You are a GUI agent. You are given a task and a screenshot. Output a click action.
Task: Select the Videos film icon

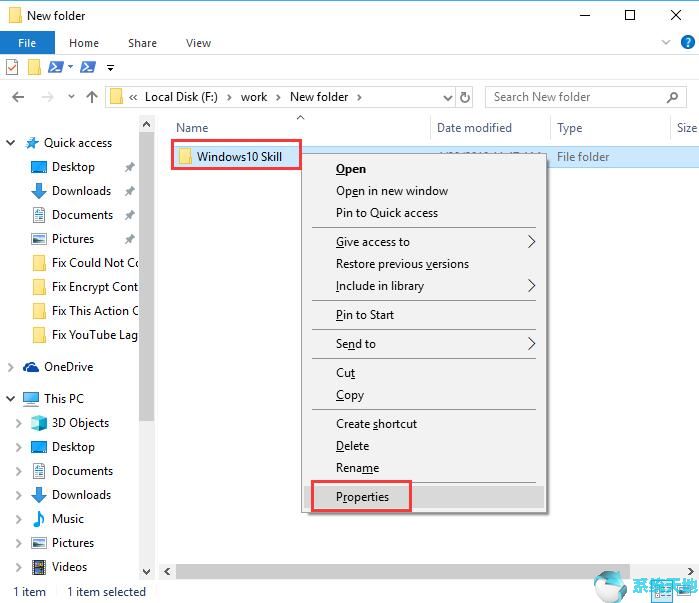point(39,567)
